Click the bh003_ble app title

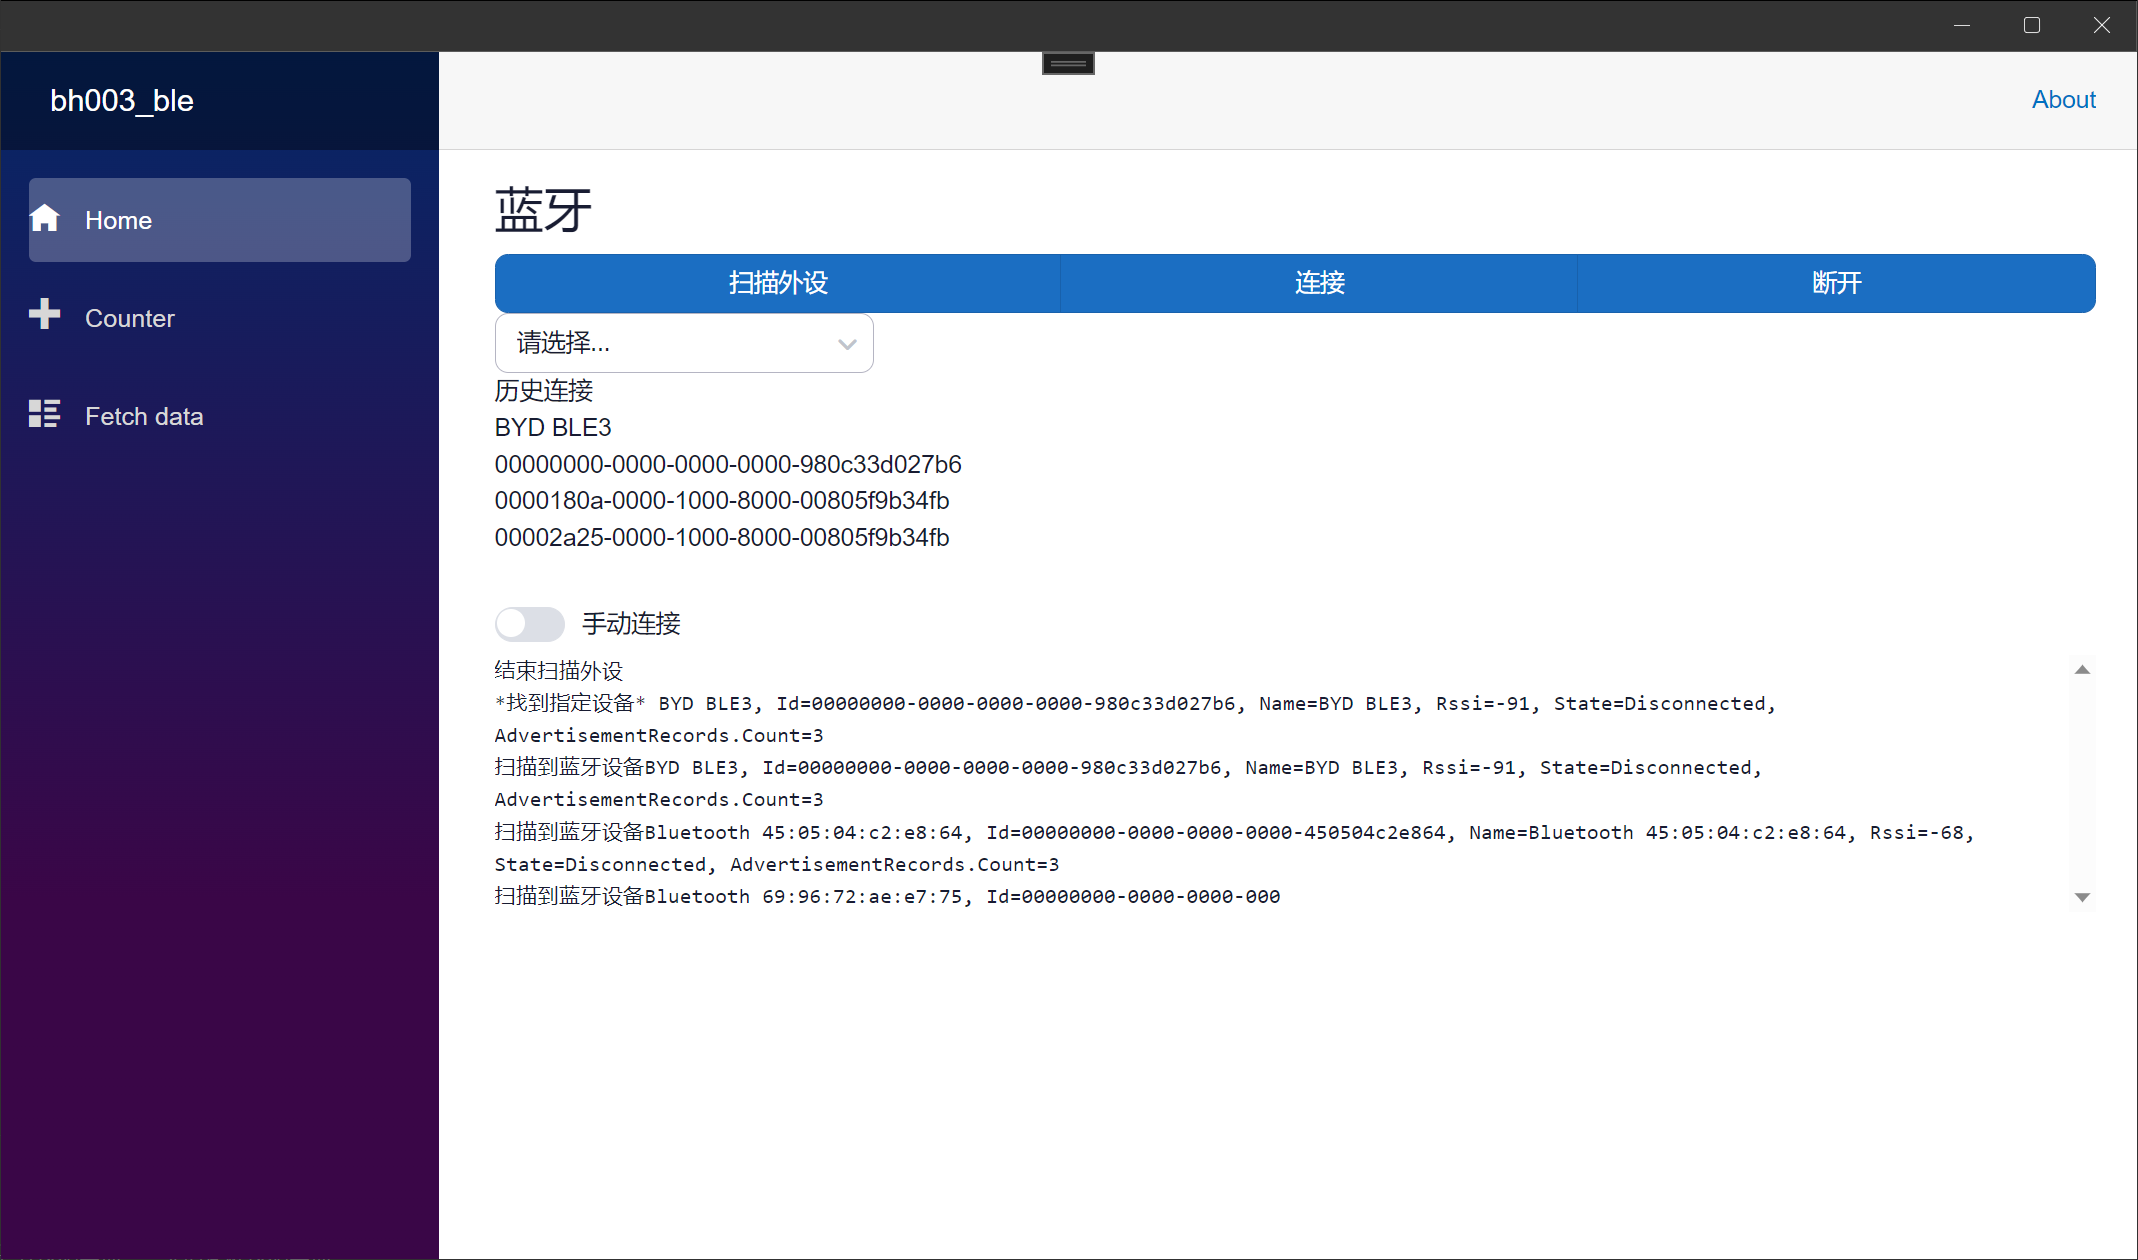(122, 101)
